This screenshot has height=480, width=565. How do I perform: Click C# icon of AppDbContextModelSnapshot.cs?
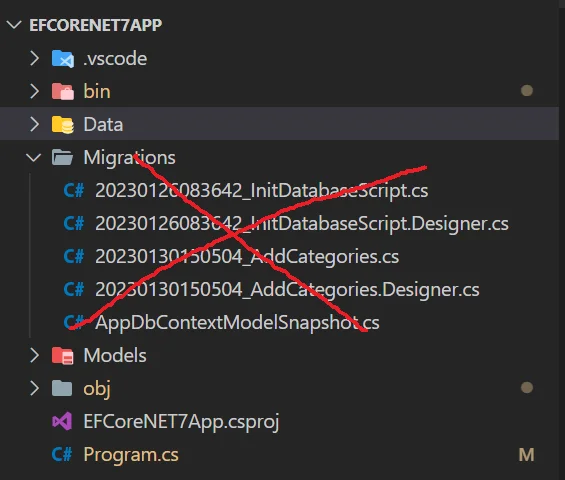pyautogui.click(x=74, y=322)
